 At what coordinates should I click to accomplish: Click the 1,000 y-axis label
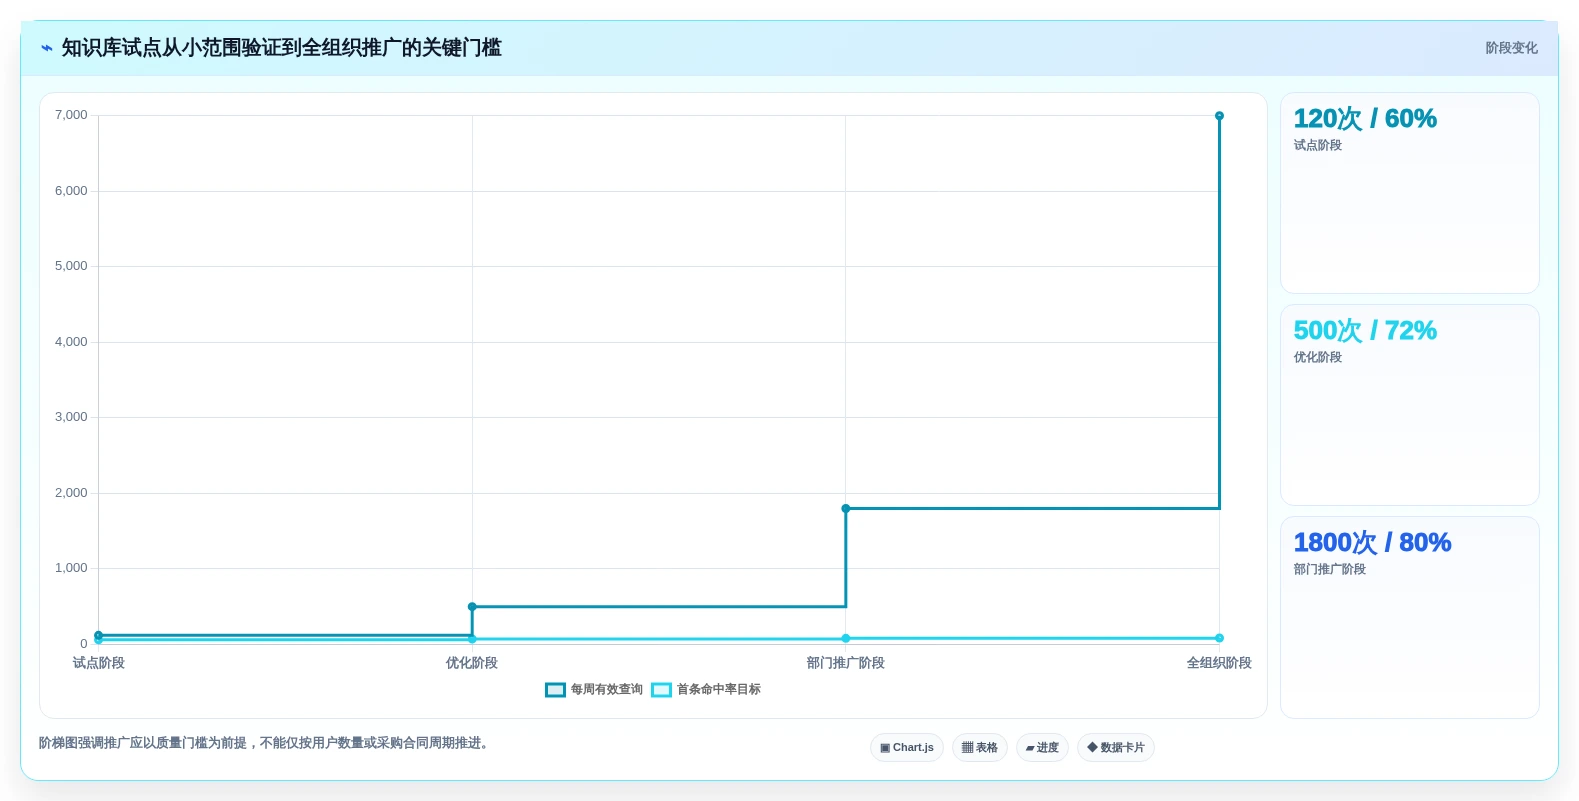71,568
